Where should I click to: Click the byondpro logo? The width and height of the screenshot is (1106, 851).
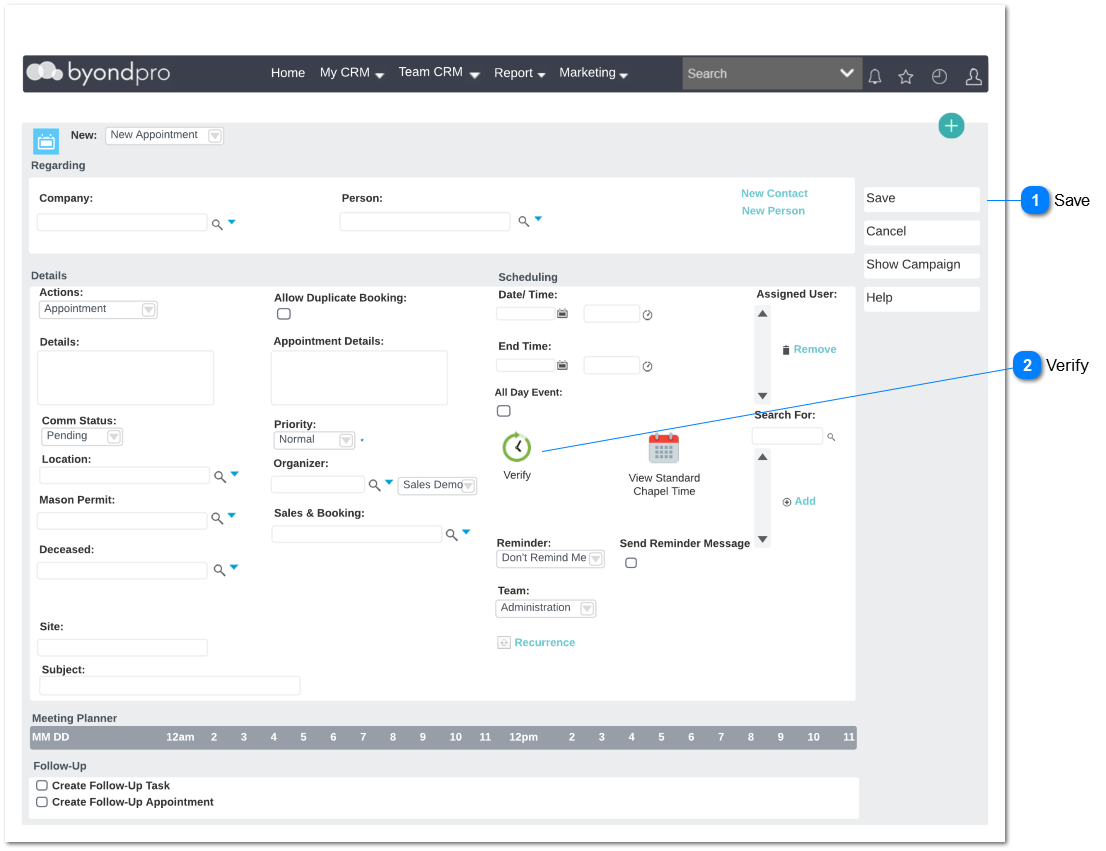tap(99, 73)
